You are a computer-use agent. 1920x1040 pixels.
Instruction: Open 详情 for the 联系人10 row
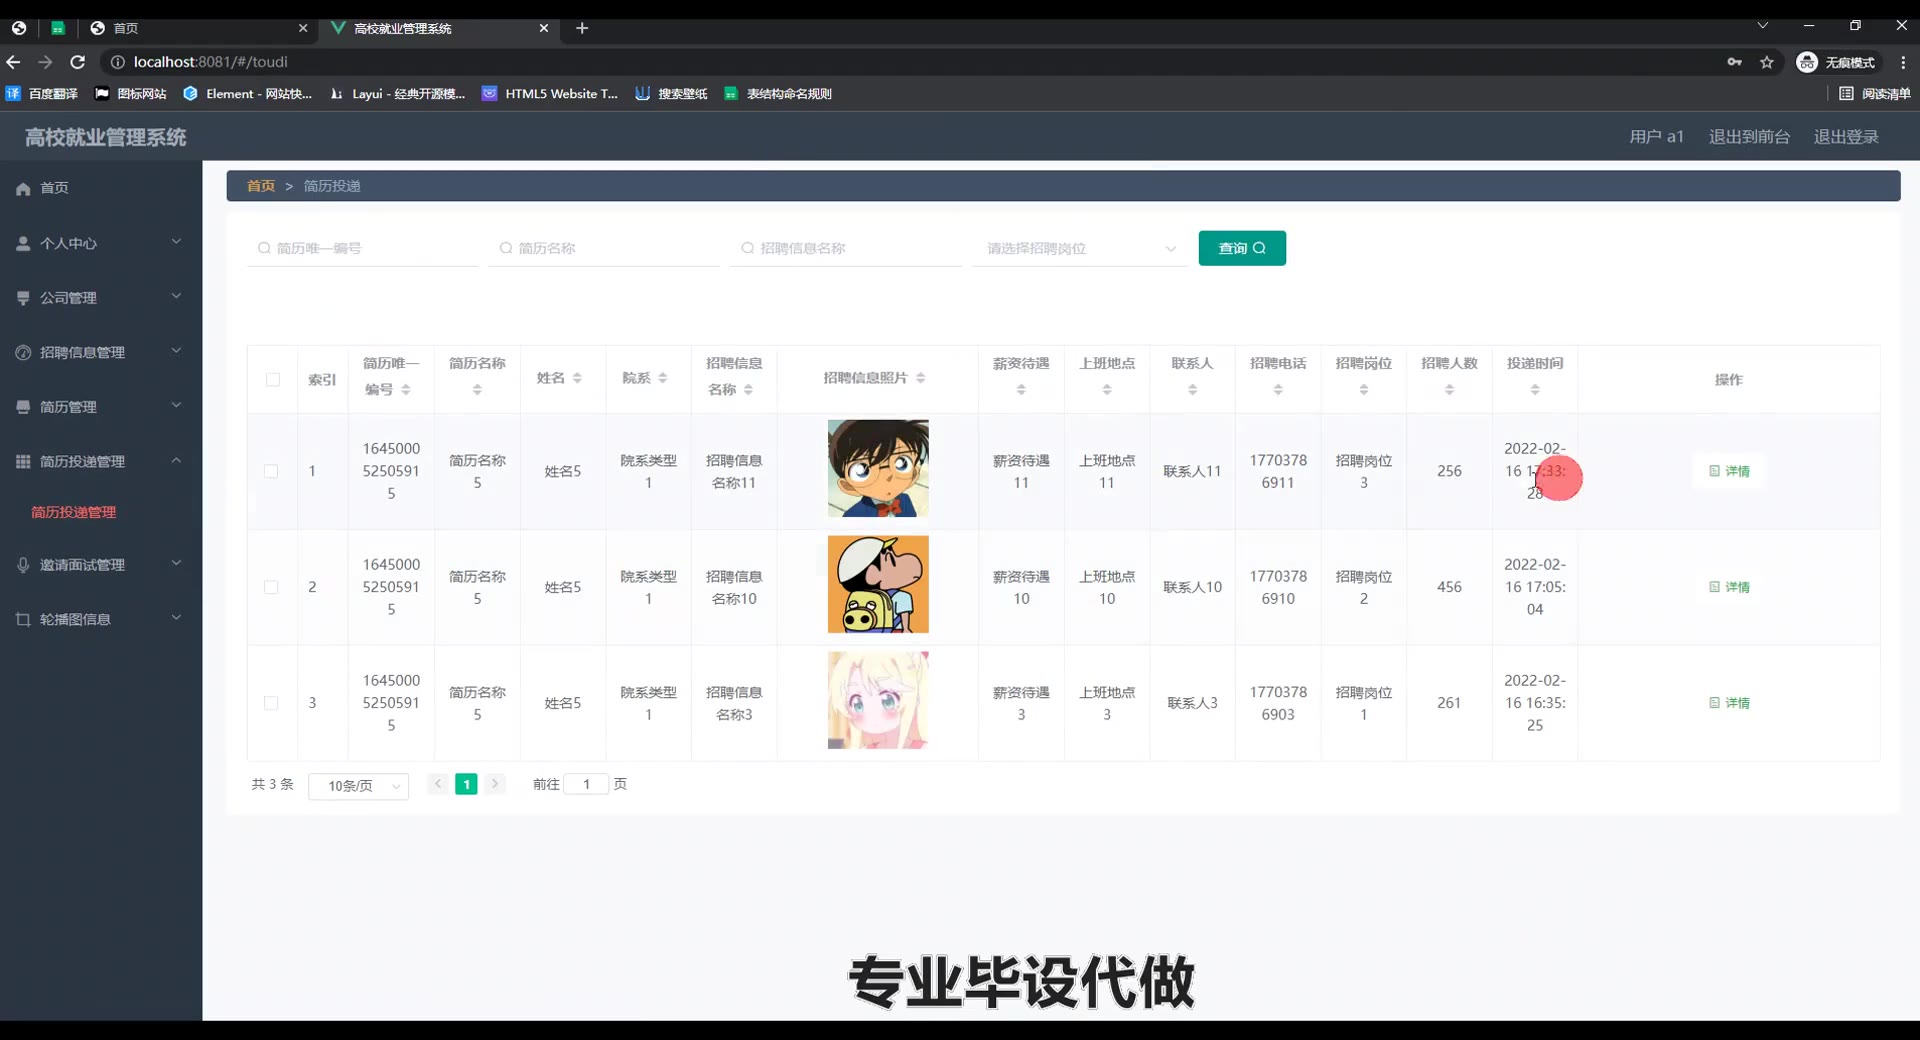(x=1729, y=587)
